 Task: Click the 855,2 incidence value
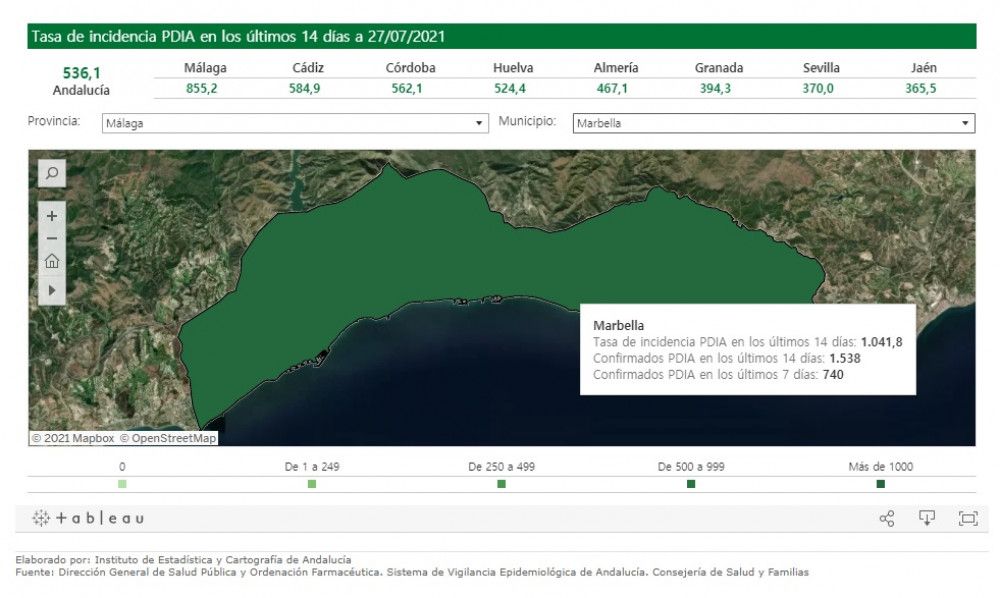pos(202,89)
